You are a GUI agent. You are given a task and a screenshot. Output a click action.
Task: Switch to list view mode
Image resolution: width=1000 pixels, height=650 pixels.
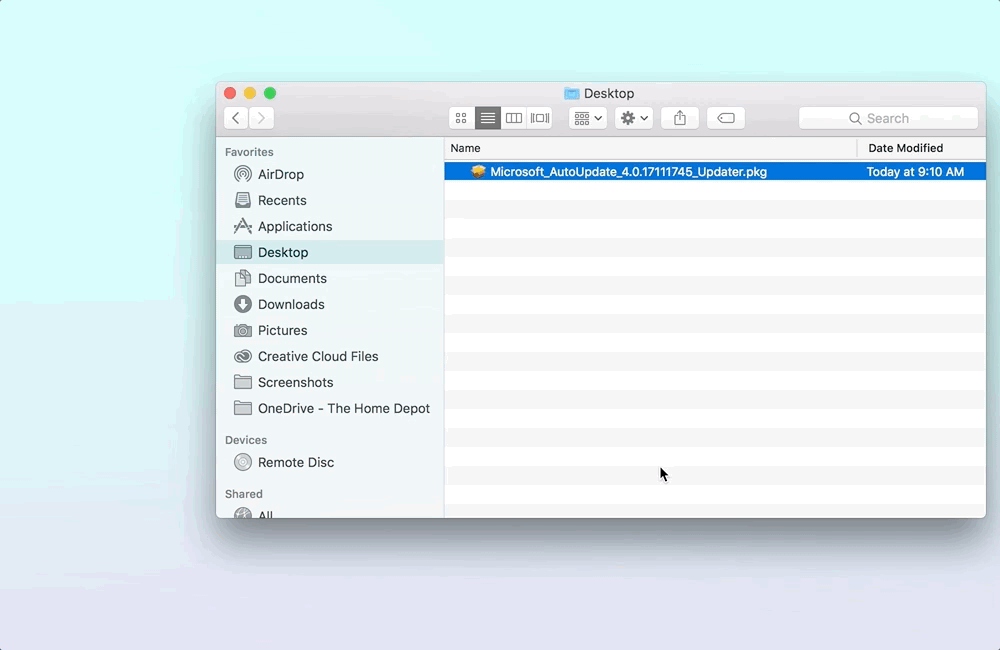(488, 118)
